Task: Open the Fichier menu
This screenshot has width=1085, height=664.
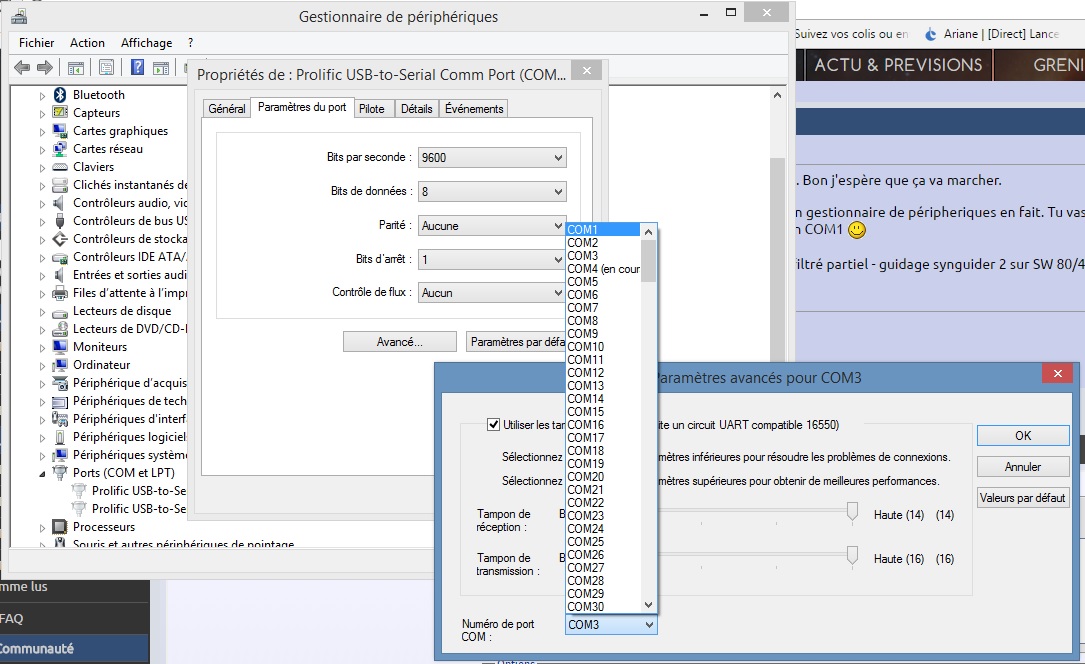Action: (x=37, y=43)
